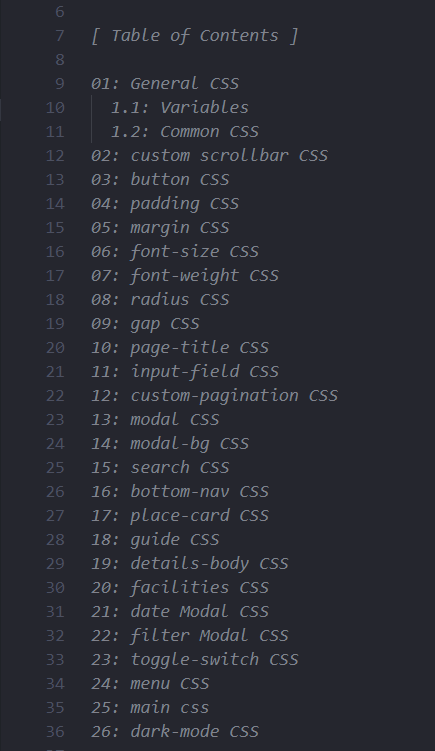Place cursor at '06: font-size CSS'

point(175,251)
